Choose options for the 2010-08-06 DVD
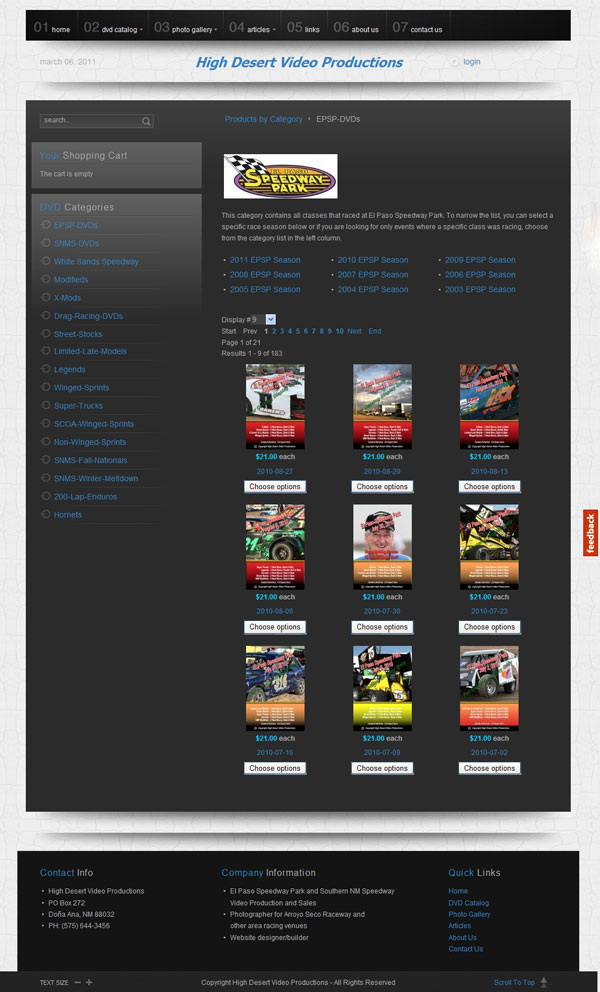The image size is (600, 992). point(275,627)
